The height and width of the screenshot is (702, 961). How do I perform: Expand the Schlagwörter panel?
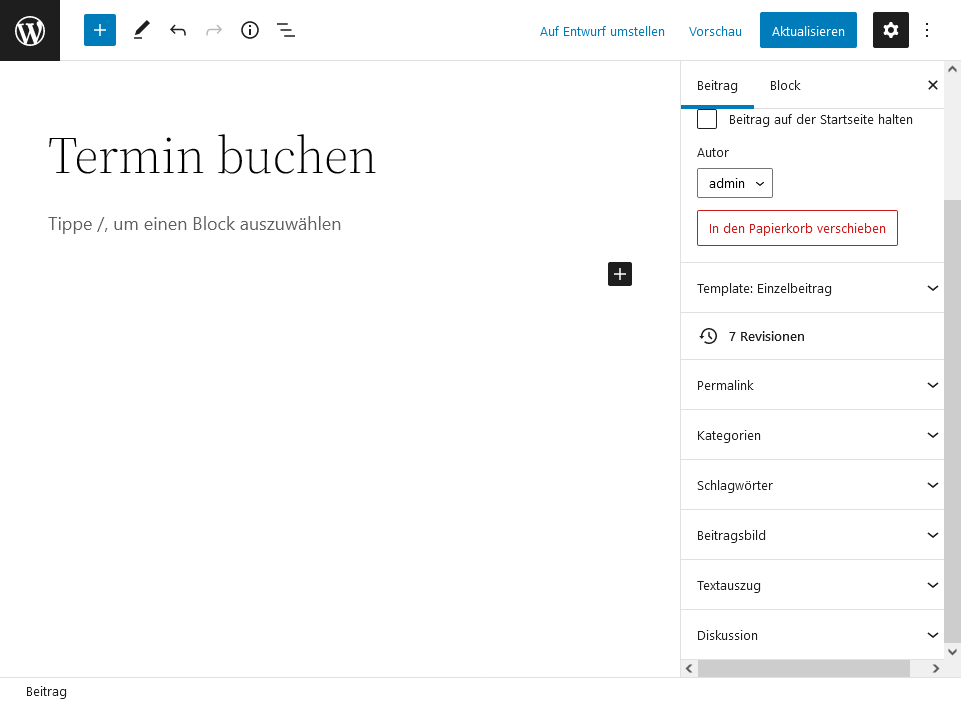pos(812,485)
